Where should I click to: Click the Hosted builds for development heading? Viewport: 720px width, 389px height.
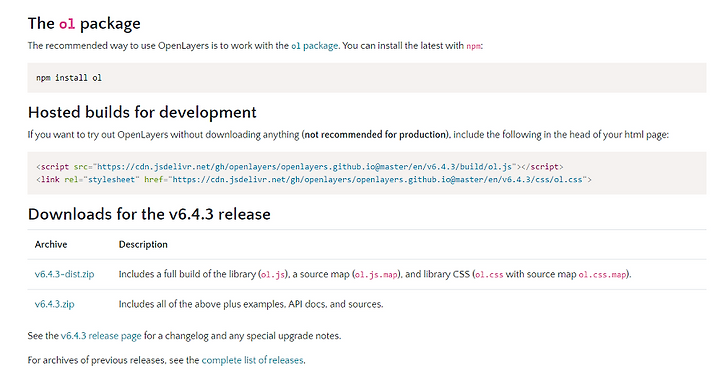142,113
